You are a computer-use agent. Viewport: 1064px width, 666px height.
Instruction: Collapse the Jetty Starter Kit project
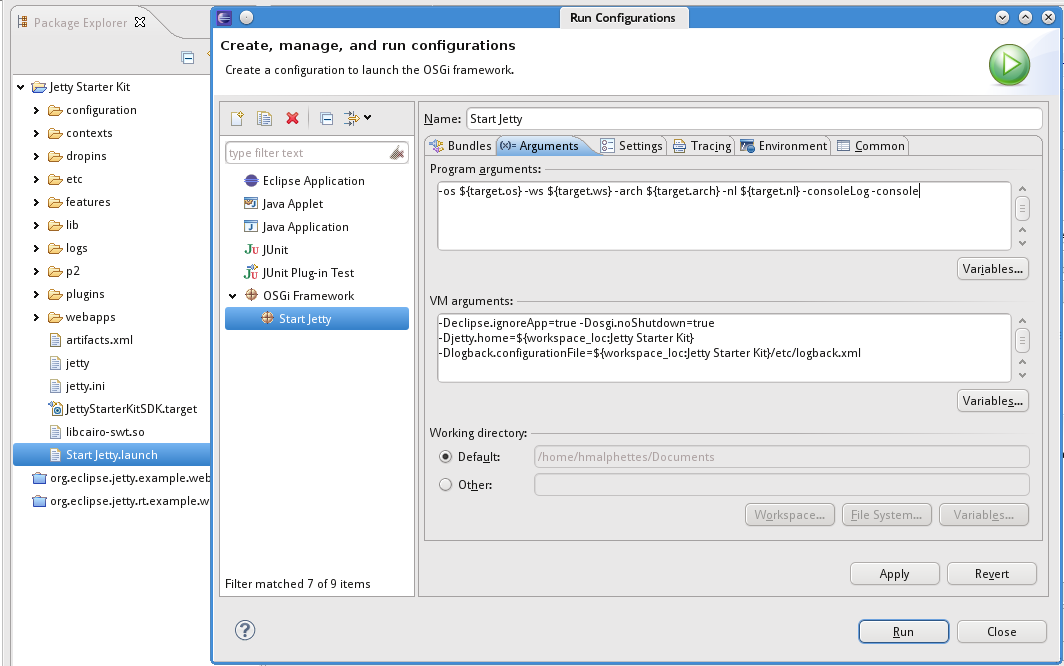click(x=21, y=87)
